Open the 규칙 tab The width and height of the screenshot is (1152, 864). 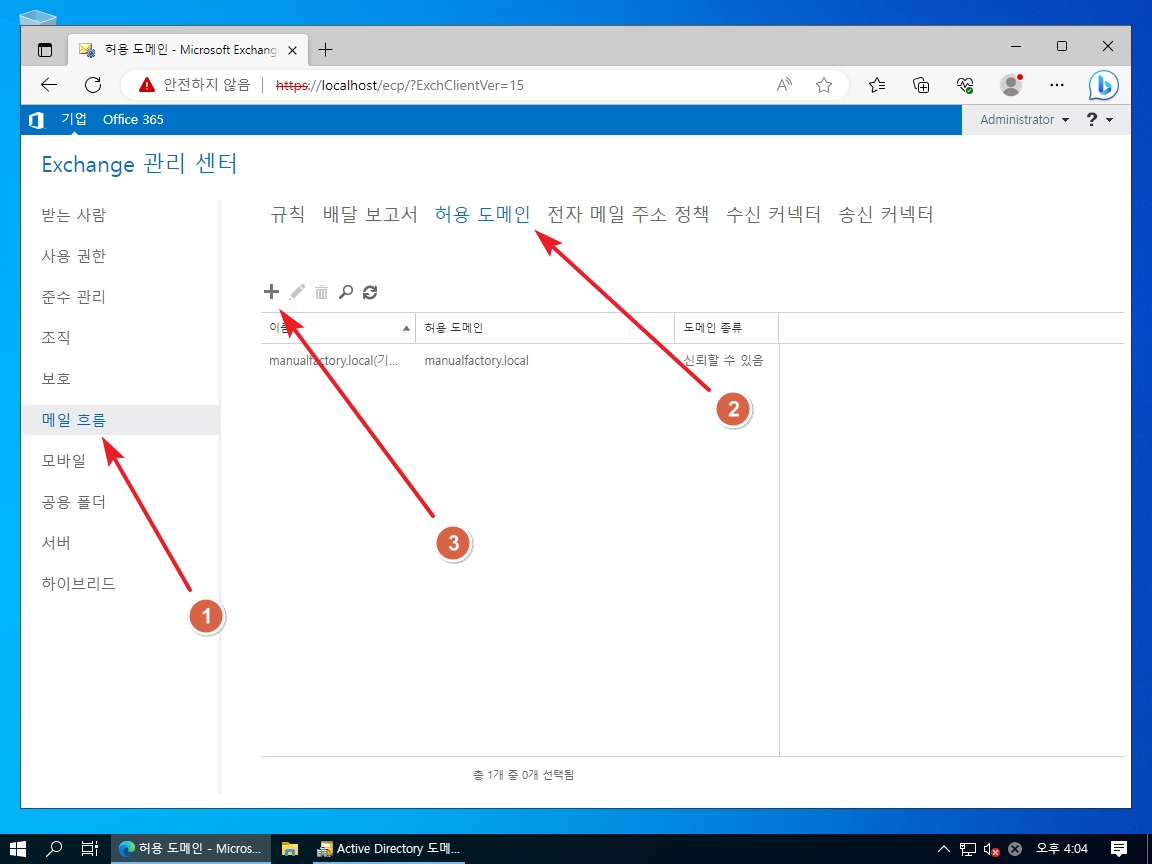click(x=287, y=215)
